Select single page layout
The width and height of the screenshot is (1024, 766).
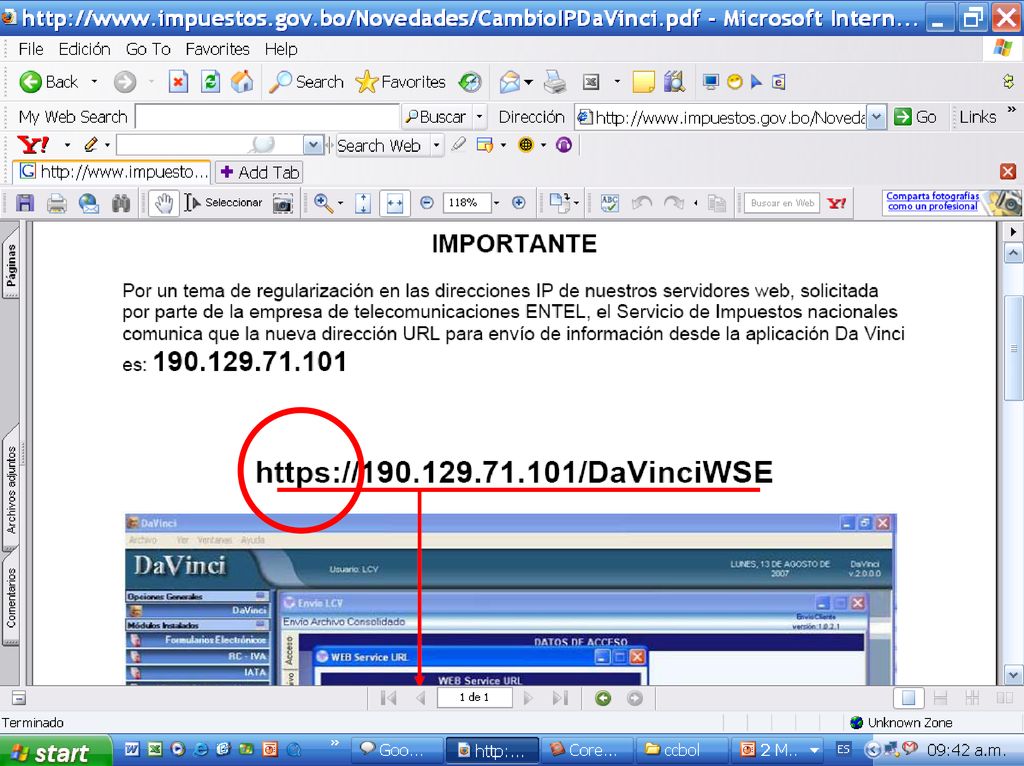908,698
